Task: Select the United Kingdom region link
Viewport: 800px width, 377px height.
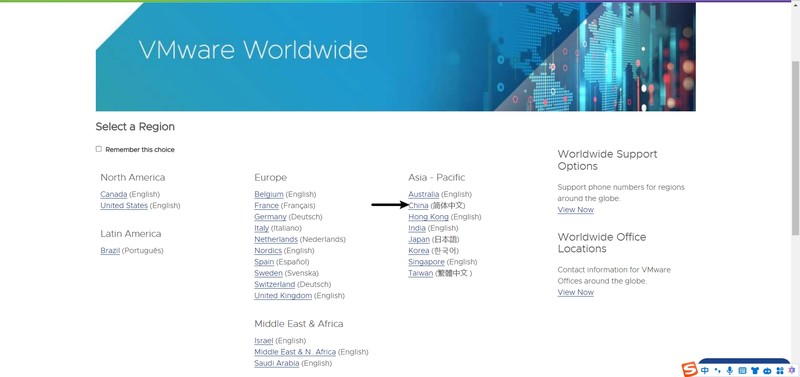Action: point(283,295)
